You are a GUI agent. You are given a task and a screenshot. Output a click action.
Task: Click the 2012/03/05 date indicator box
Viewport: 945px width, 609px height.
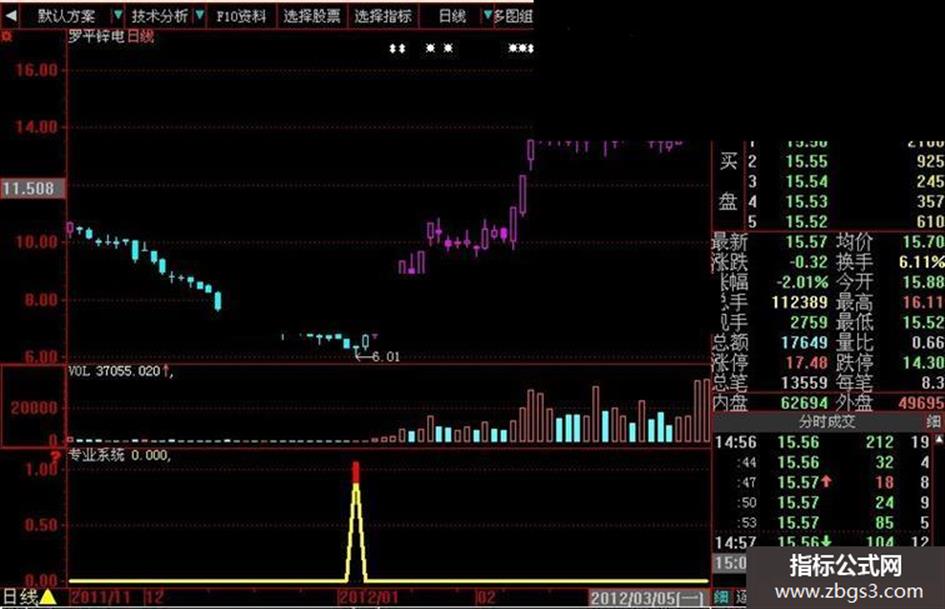pos(647,598)
